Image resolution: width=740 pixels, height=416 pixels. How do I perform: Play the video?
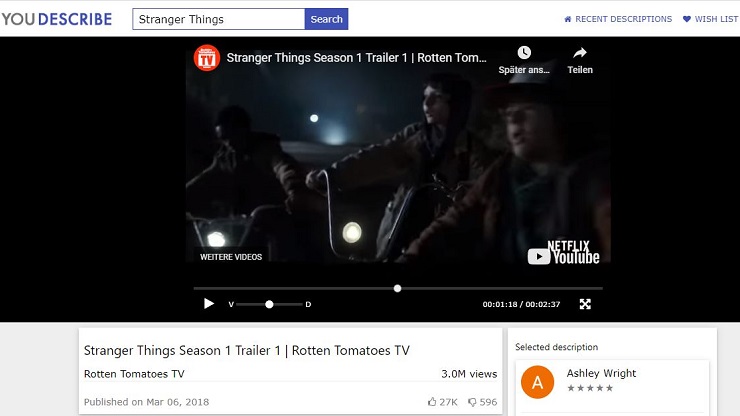click(209, 304)
